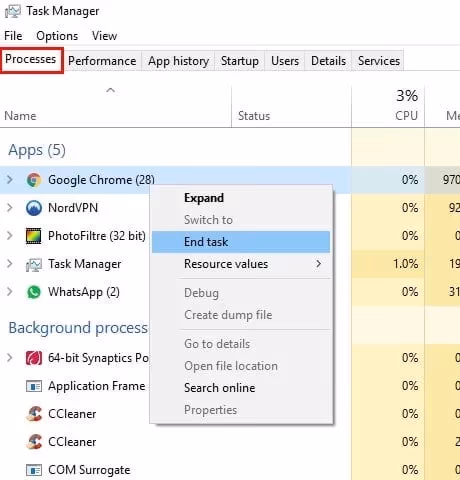Expand the PhotoFiltre process group
The width and height of the screenshot is (460, 480).
tap(10, 236)
